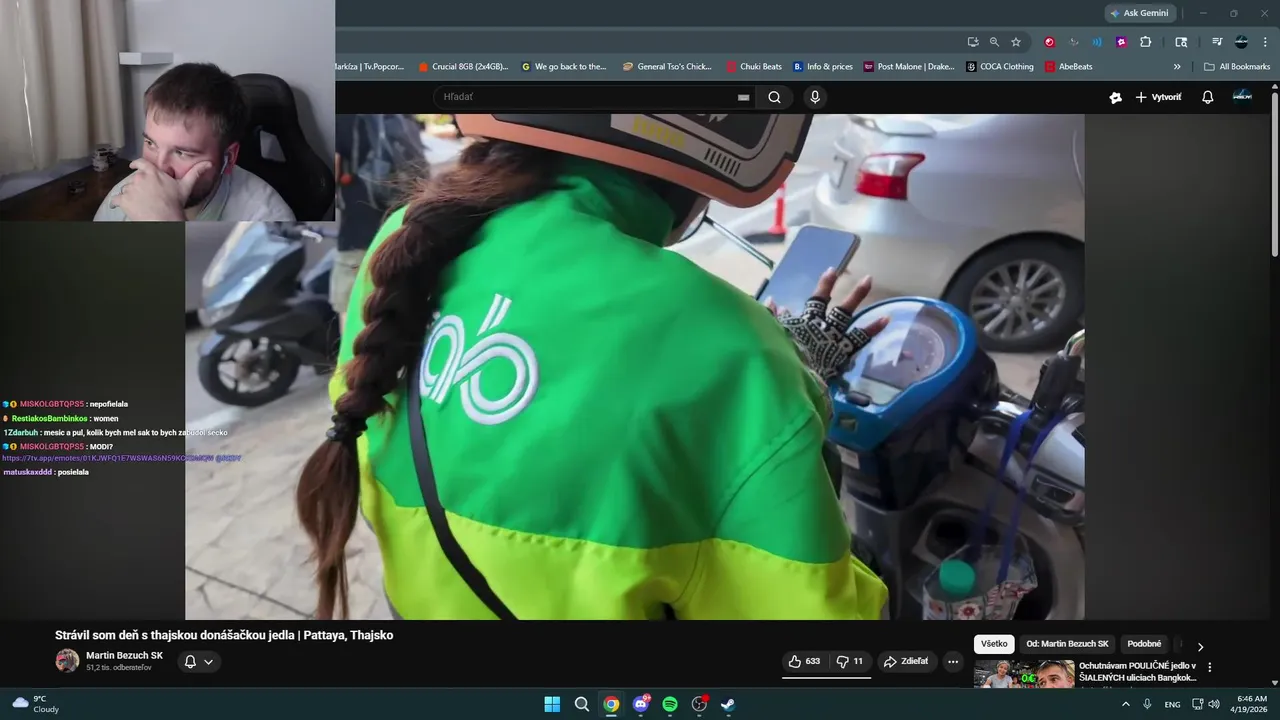Show more filter chips with right arrow

1200,647
